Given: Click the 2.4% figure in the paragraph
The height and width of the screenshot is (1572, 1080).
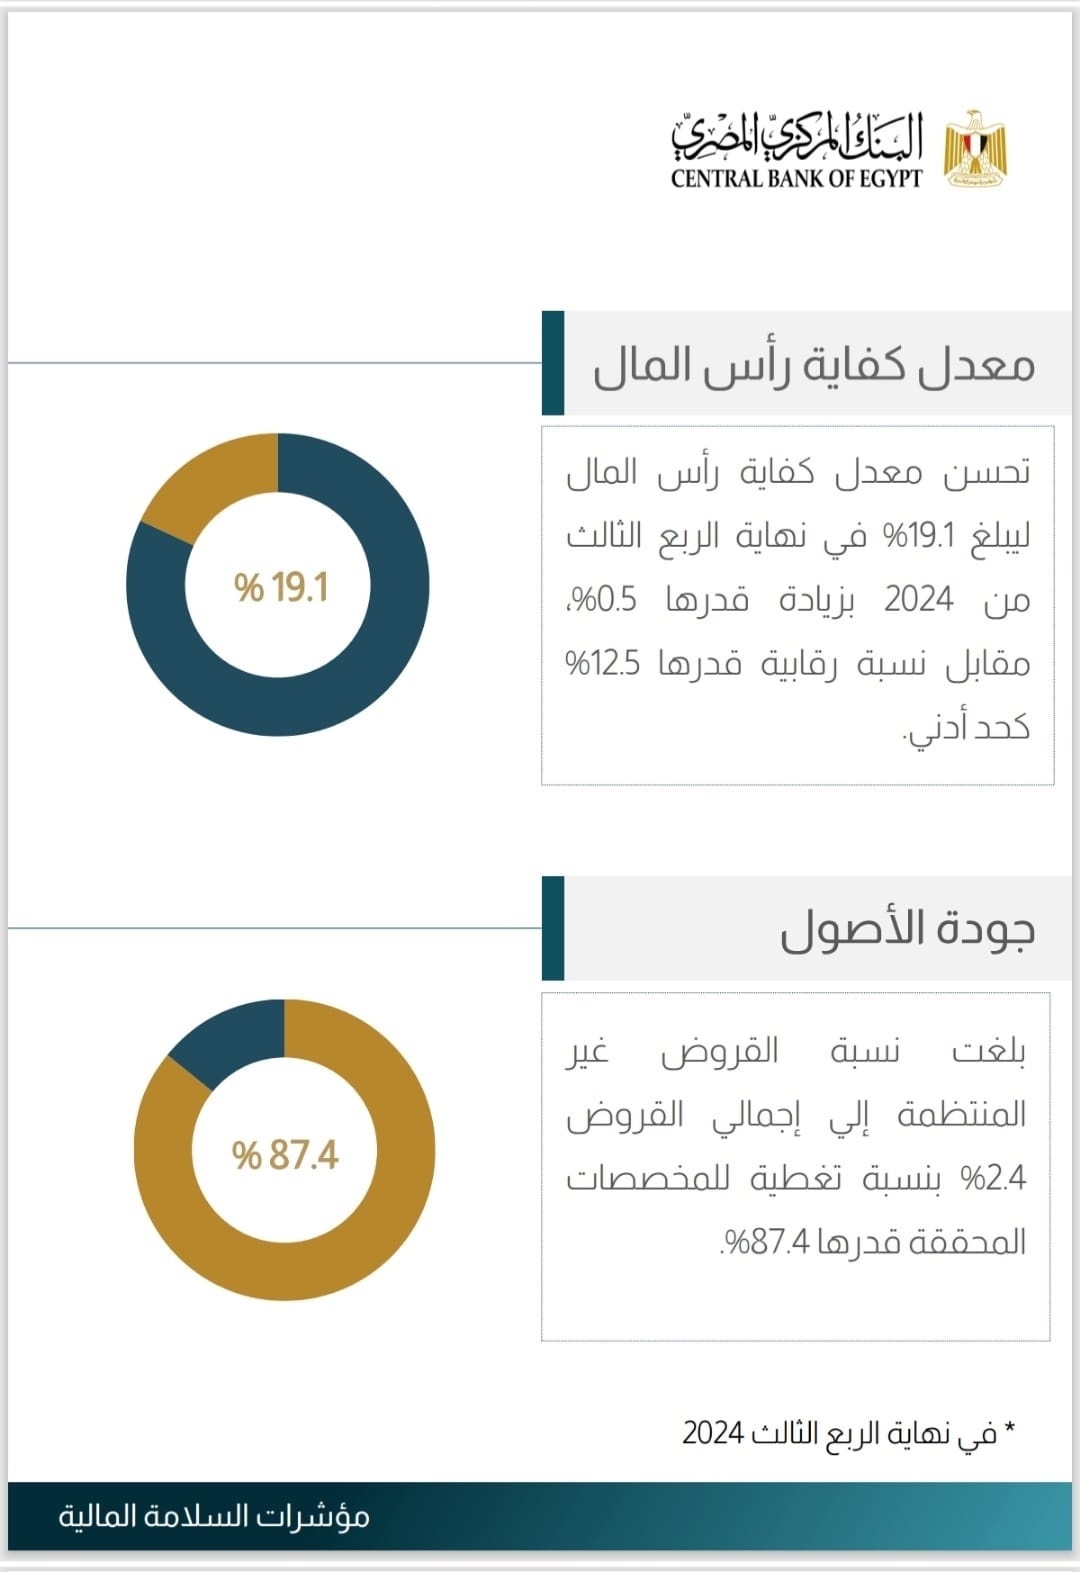Looking at the screenshot, I should (994, 1177).
